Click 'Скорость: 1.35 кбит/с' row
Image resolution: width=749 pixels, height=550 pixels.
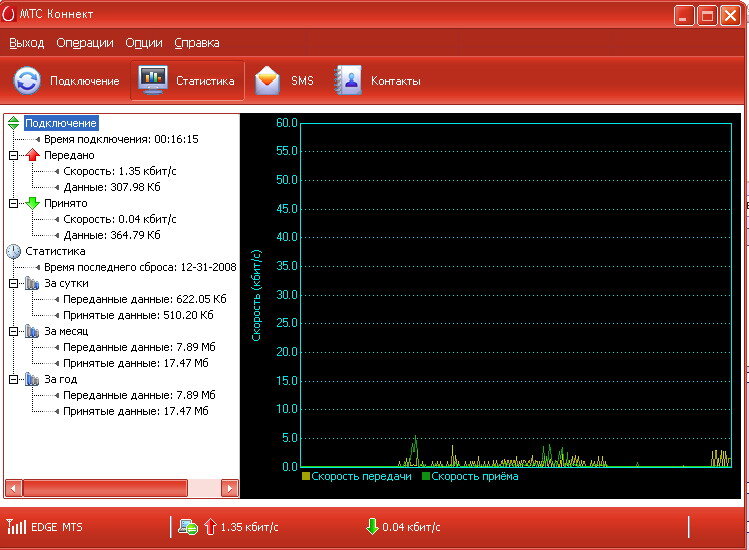(x=120, y=171)
